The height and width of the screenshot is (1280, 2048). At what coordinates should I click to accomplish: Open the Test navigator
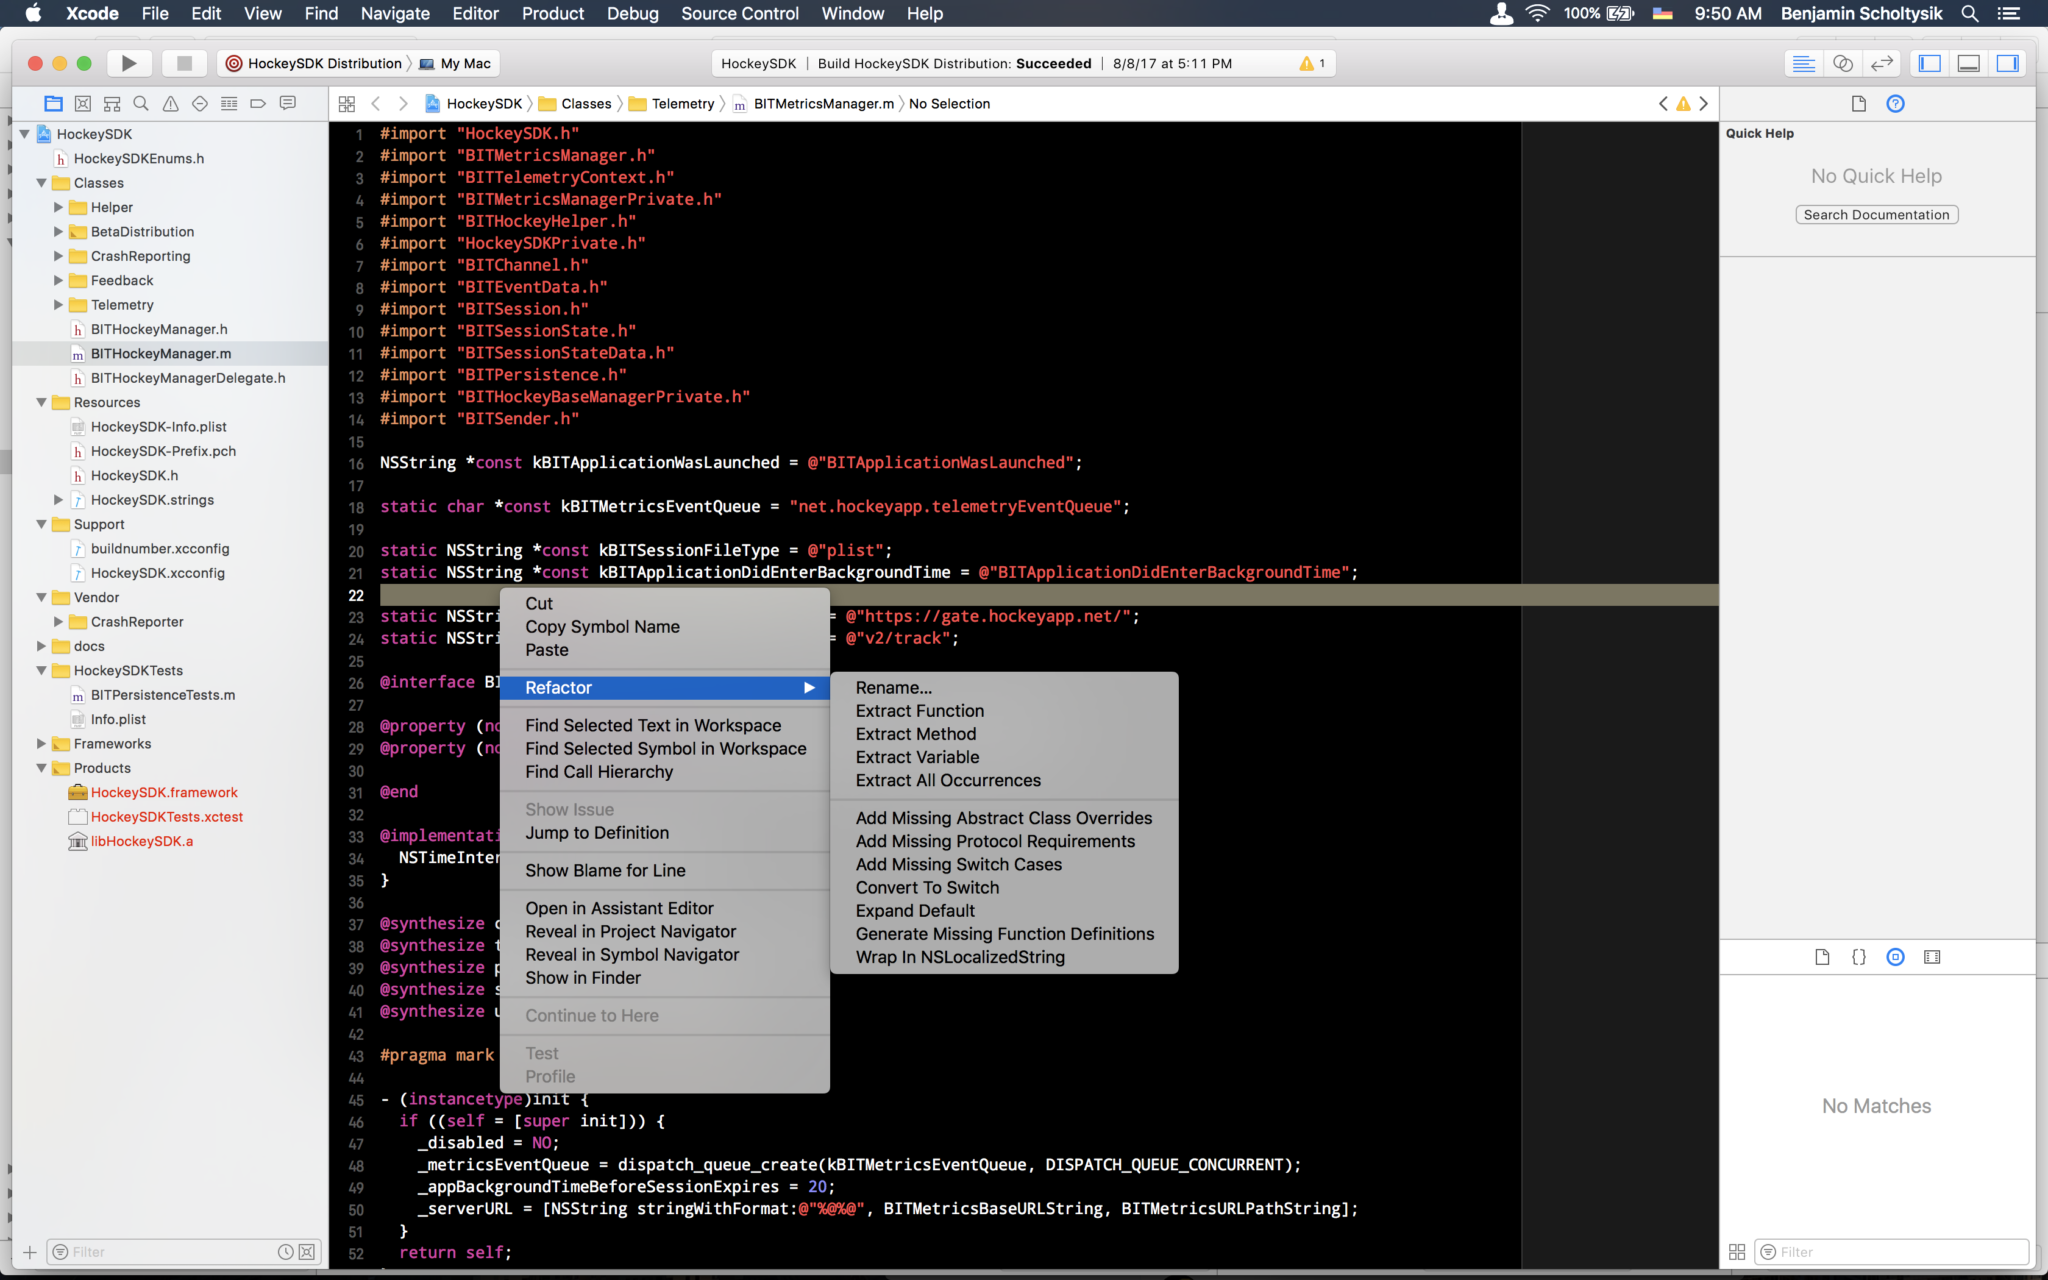point(200,103)
